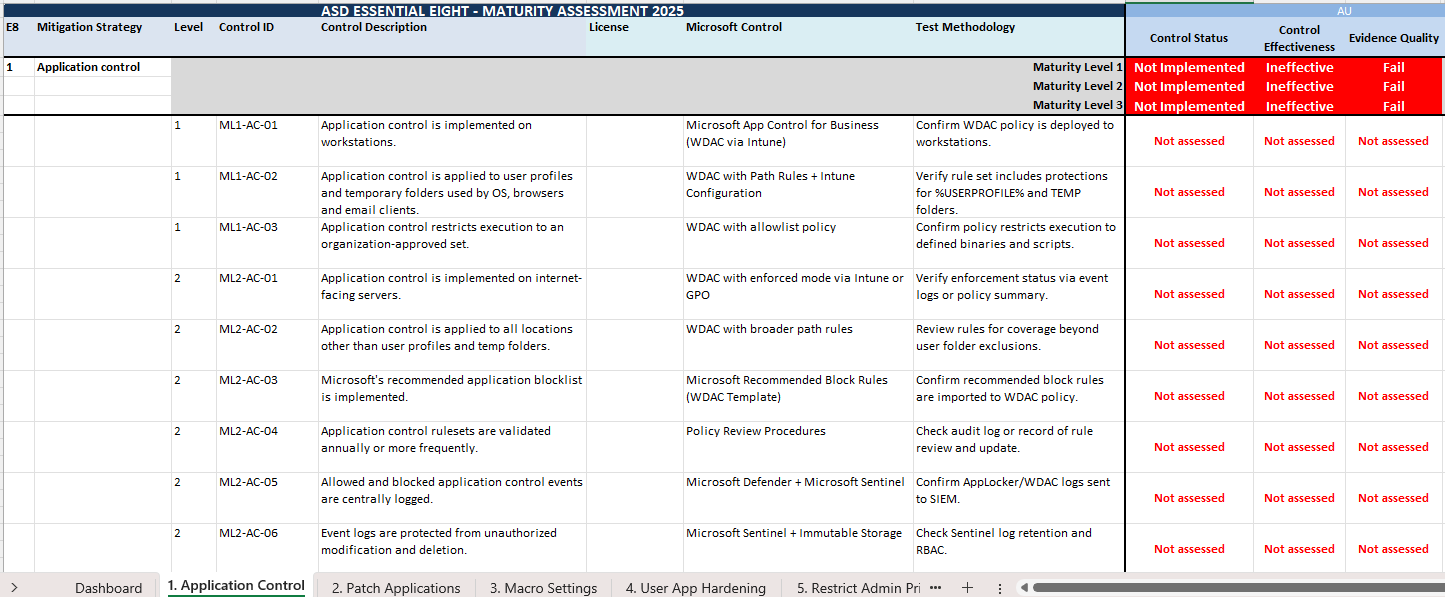This screenshot has width=1445, height=597.
Task: Go to the 3. Macro Settings tab
Action: (543, 588)
